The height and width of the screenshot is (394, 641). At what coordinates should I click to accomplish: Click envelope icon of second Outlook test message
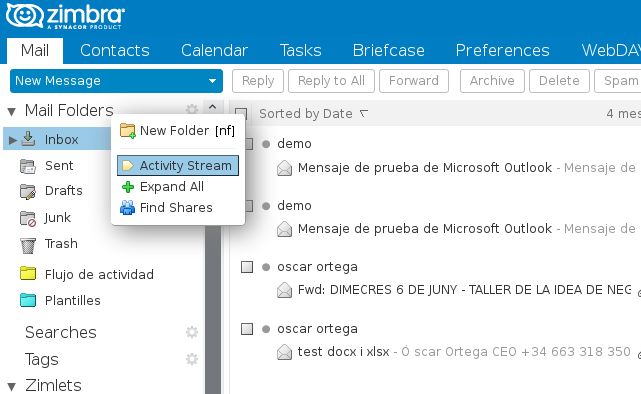285,229
